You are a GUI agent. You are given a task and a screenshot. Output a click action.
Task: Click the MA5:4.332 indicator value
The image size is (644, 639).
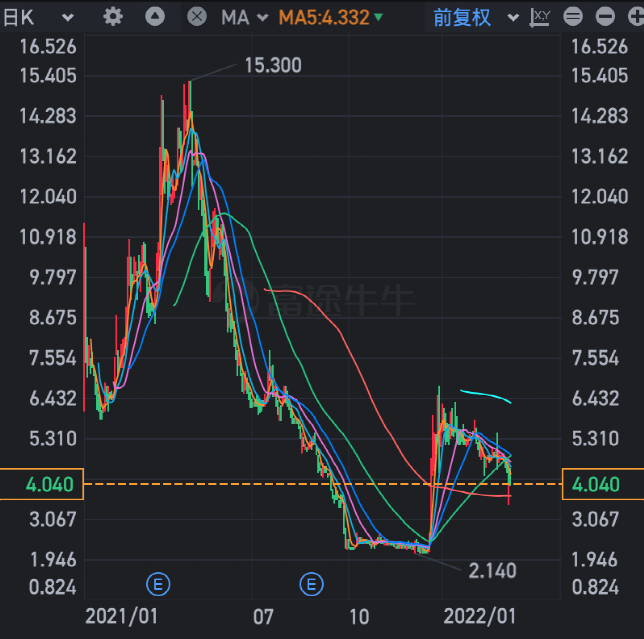[x=323, y=17]
